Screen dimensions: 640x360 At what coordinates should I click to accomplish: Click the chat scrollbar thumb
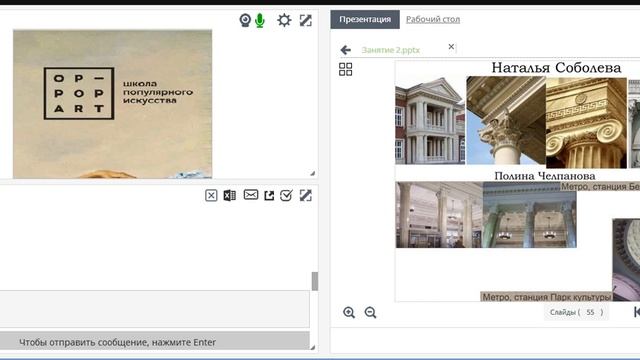315,281
